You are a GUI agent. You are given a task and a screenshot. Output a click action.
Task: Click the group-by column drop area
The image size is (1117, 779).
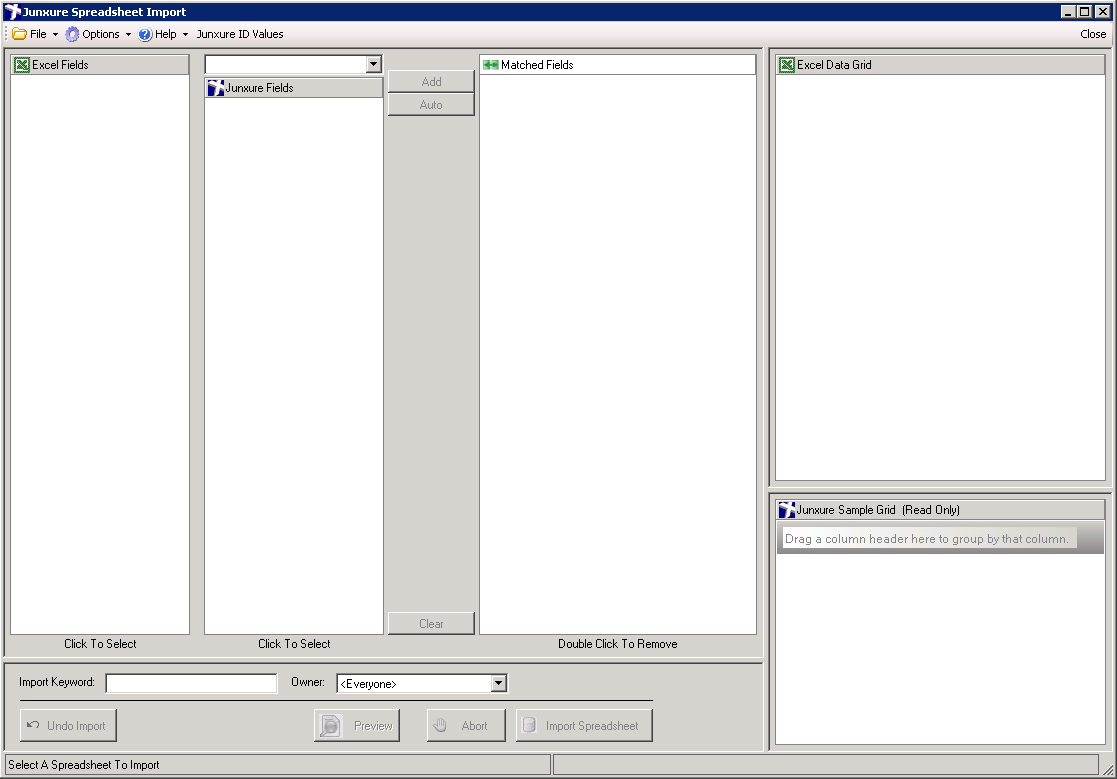click(x=940, y=538)
